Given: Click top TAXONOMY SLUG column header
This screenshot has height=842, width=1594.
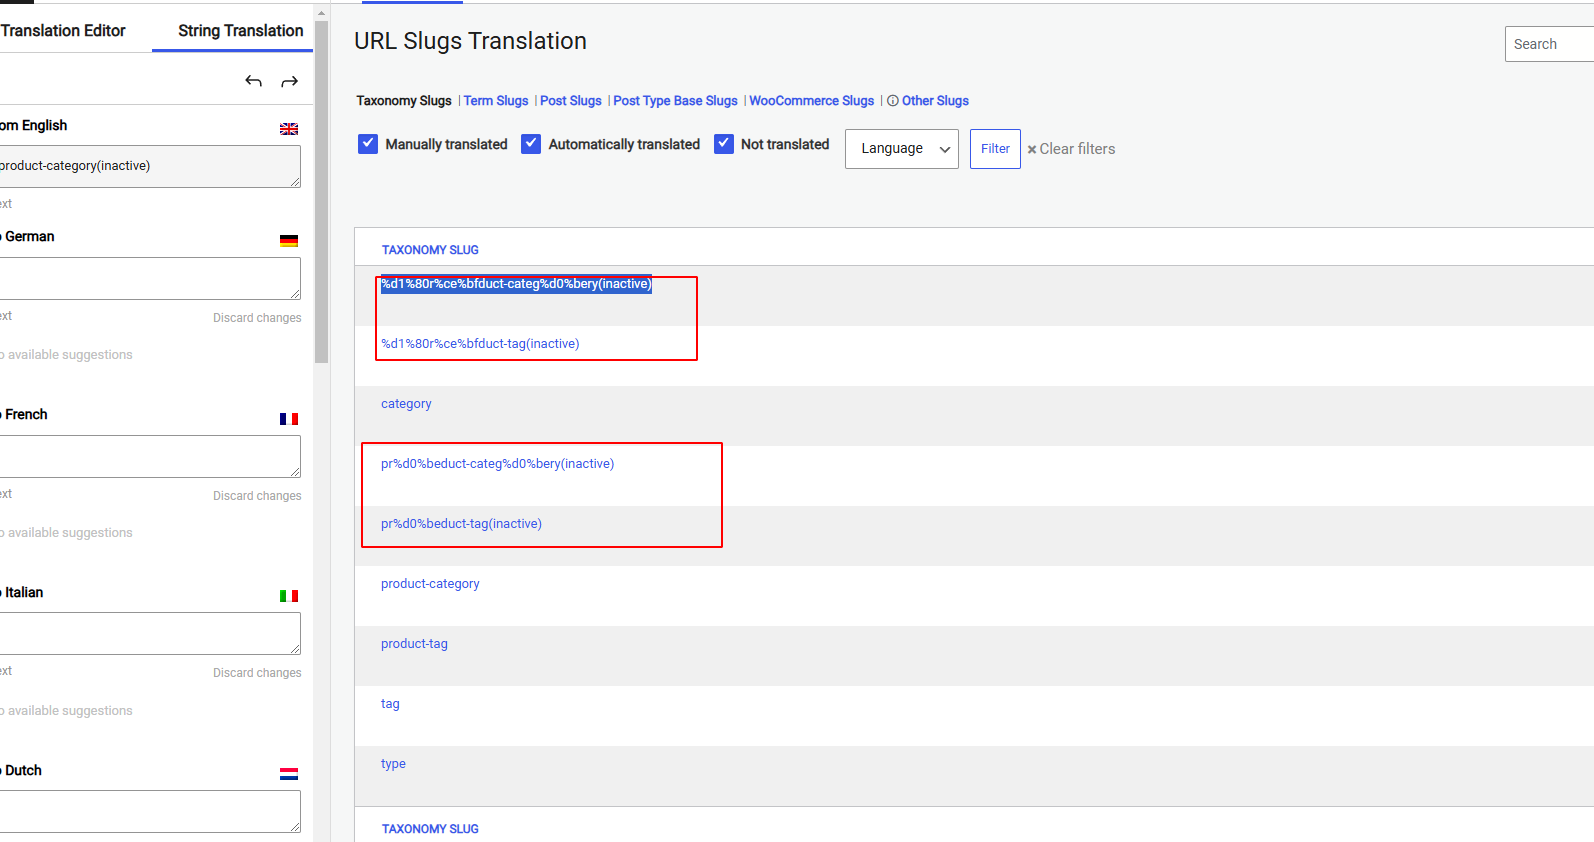Looking at the screenshot, I should [x=430, y=250].
